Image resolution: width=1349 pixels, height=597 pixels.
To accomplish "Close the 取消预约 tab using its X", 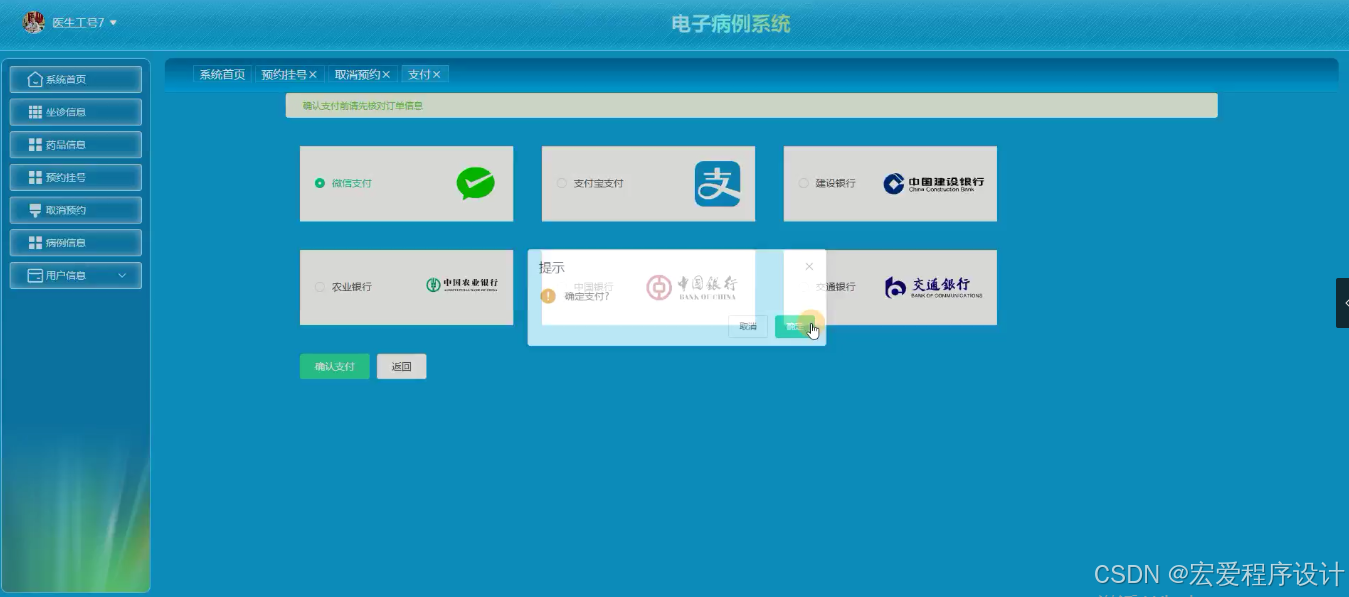I will pyautogui.click(x=386, y=74).
